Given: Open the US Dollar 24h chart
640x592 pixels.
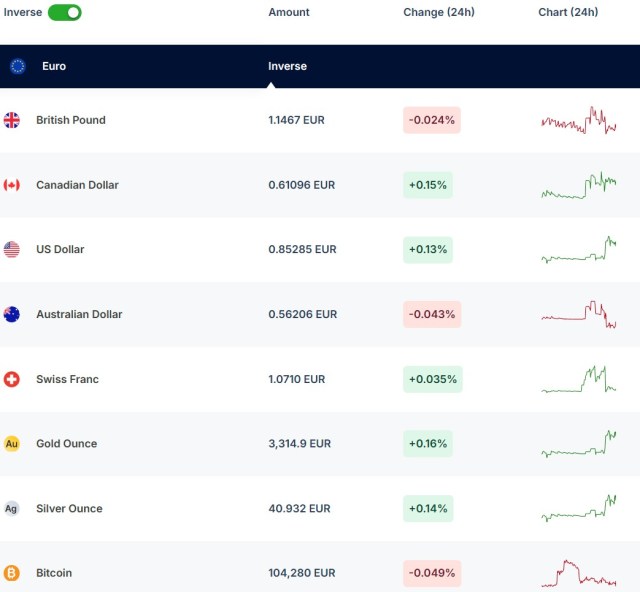Looking at the screenshot, I should (579, 250).
